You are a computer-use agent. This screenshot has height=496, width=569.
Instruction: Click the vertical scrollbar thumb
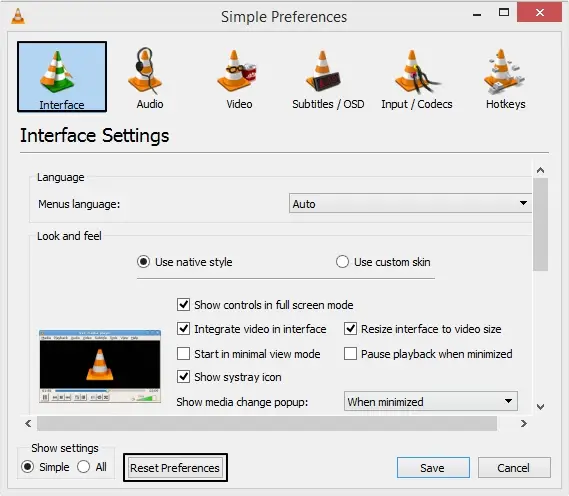540,224
